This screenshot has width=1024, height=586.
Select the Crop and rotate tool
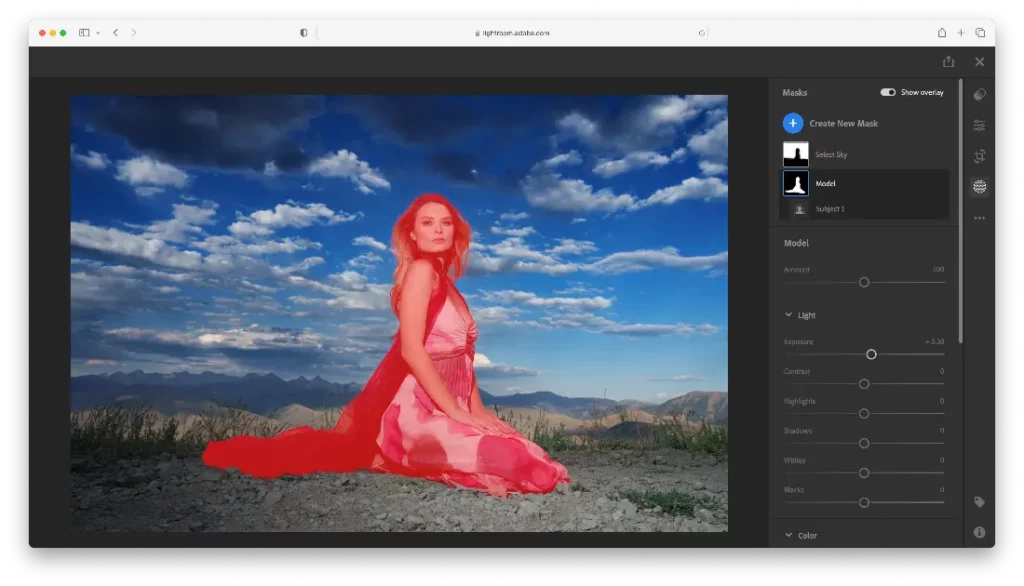pyautogui.click(x=979, y=156)
